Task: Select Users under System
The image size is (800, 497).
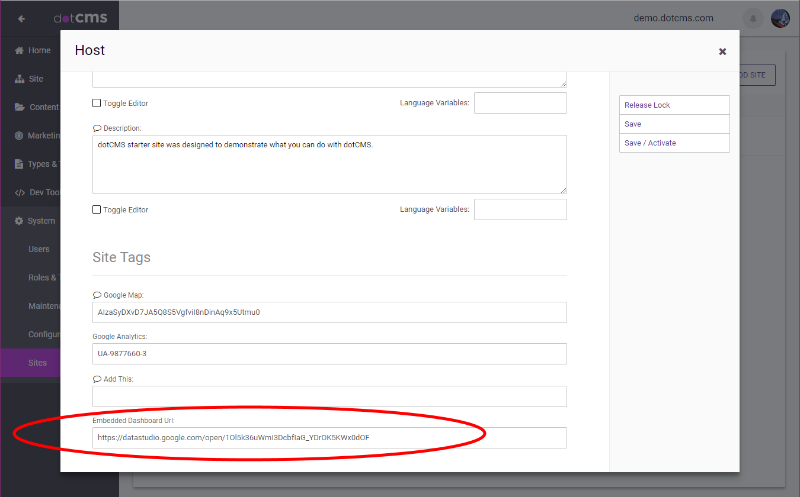Action: tap(39, 249)
